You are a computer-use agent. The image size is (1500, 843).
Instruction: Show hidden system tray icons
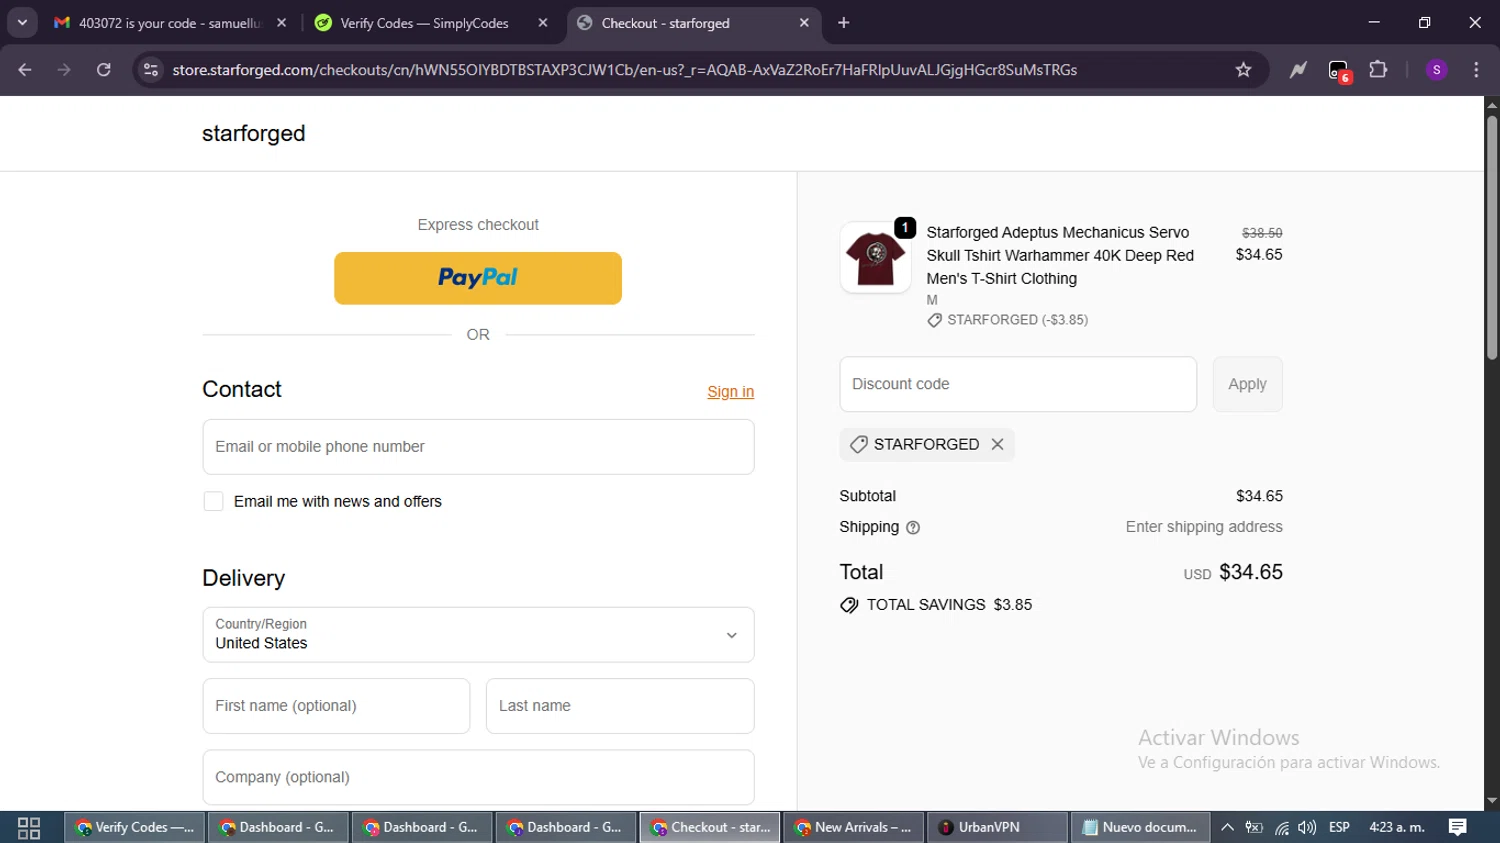(1227, 828)
